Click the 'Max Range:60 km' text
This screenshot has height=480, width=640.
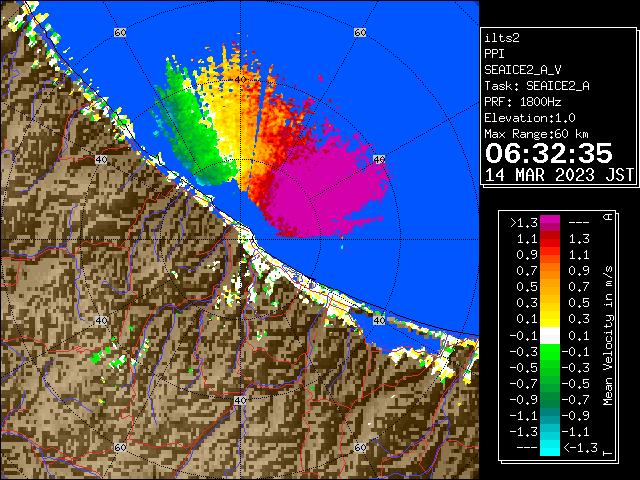click(536, 134)
